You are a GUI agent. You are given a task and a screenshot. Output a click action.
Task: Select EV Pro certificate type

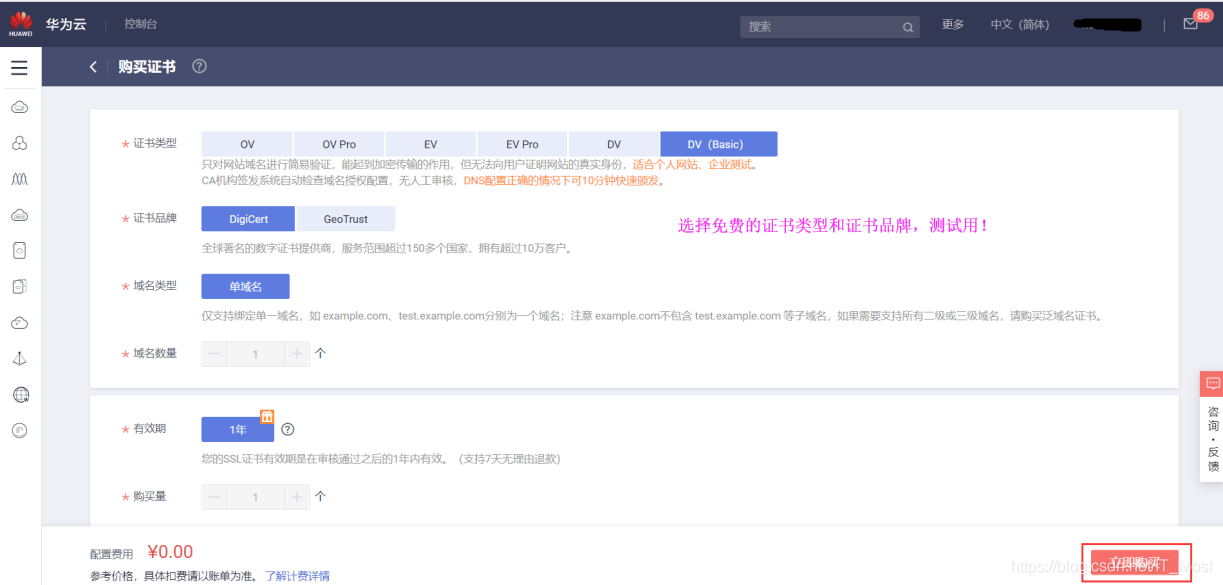pyautogui.click(x=522, y=144)
